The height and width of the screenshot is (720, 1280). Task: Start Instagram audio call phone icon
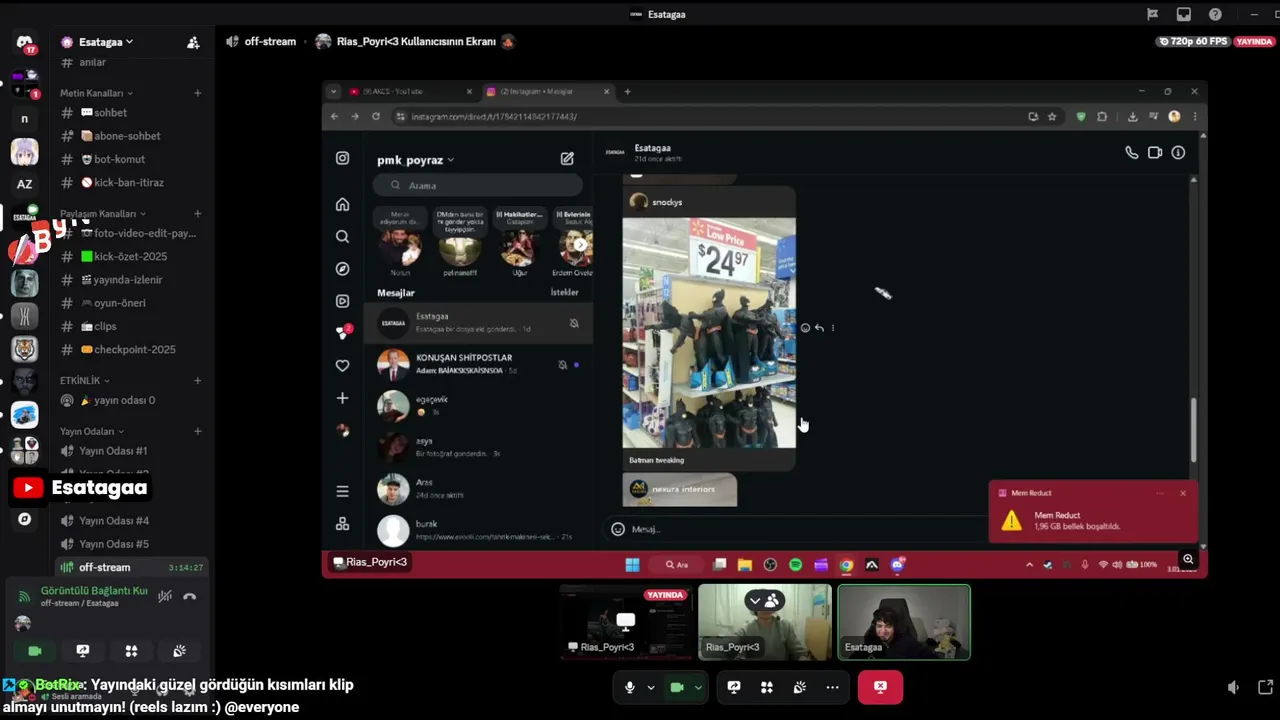point(1131,153)
